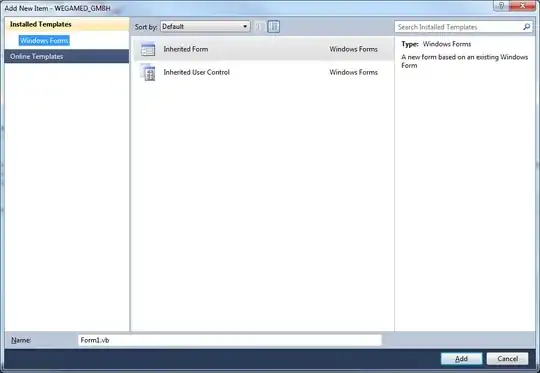This screenshot has width=540, height=373.
Task: Switch to medium icons view
Action: click(274, 27)
